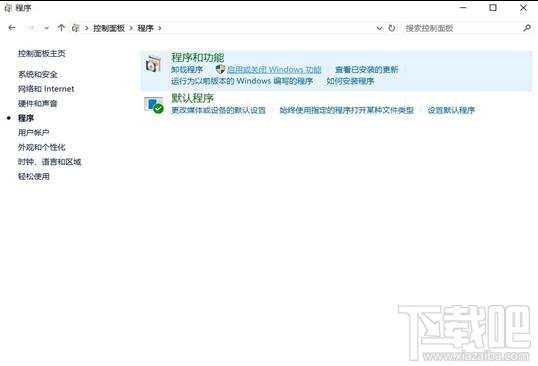Open 用户帐户 category

click(x=34, y=132)
